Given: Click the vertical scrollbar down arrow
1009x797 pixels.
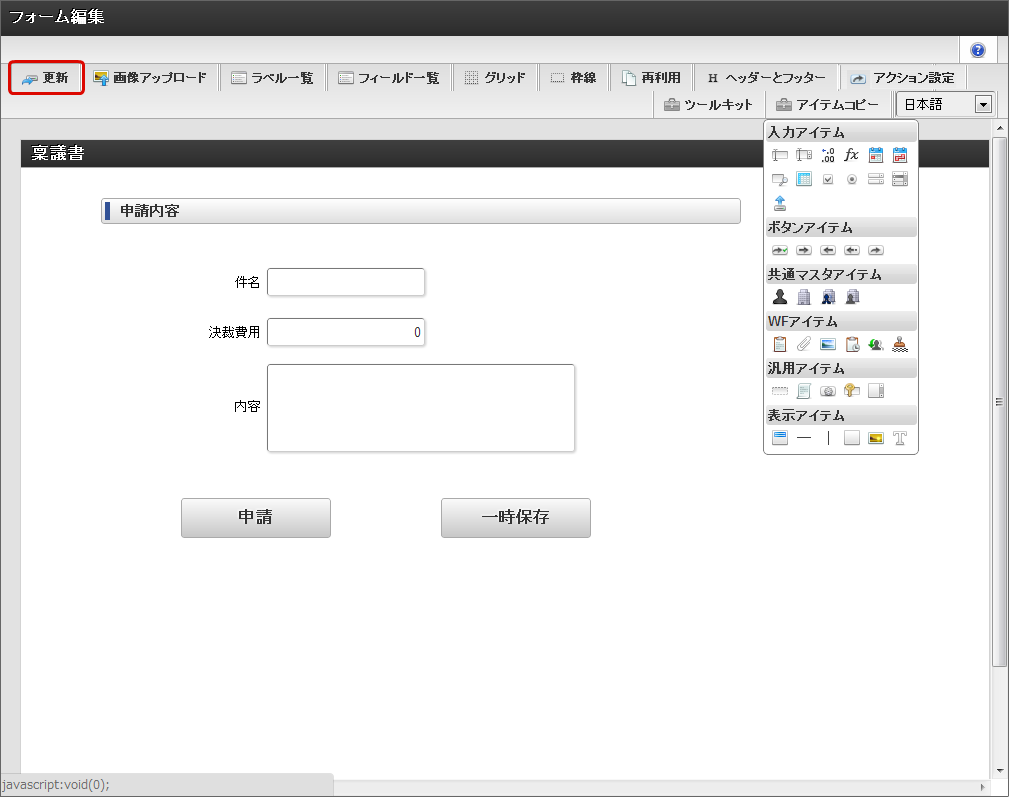Looking at the screenshot, I should (1000, 771).
